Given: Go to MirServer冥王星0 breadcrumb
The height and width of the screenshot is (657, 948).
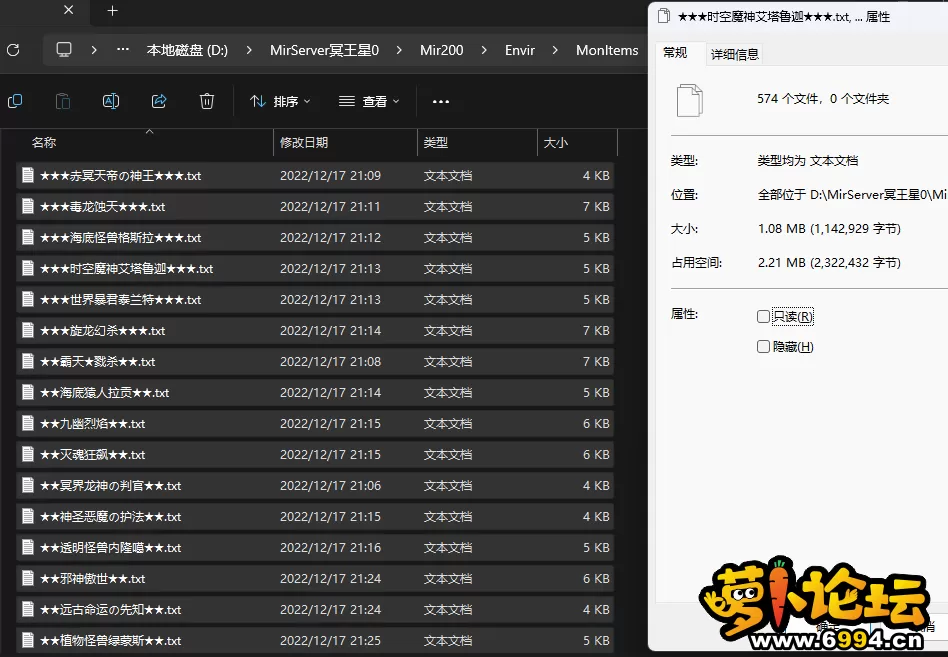Looking at the screenshot, I should tap(324, 50).
